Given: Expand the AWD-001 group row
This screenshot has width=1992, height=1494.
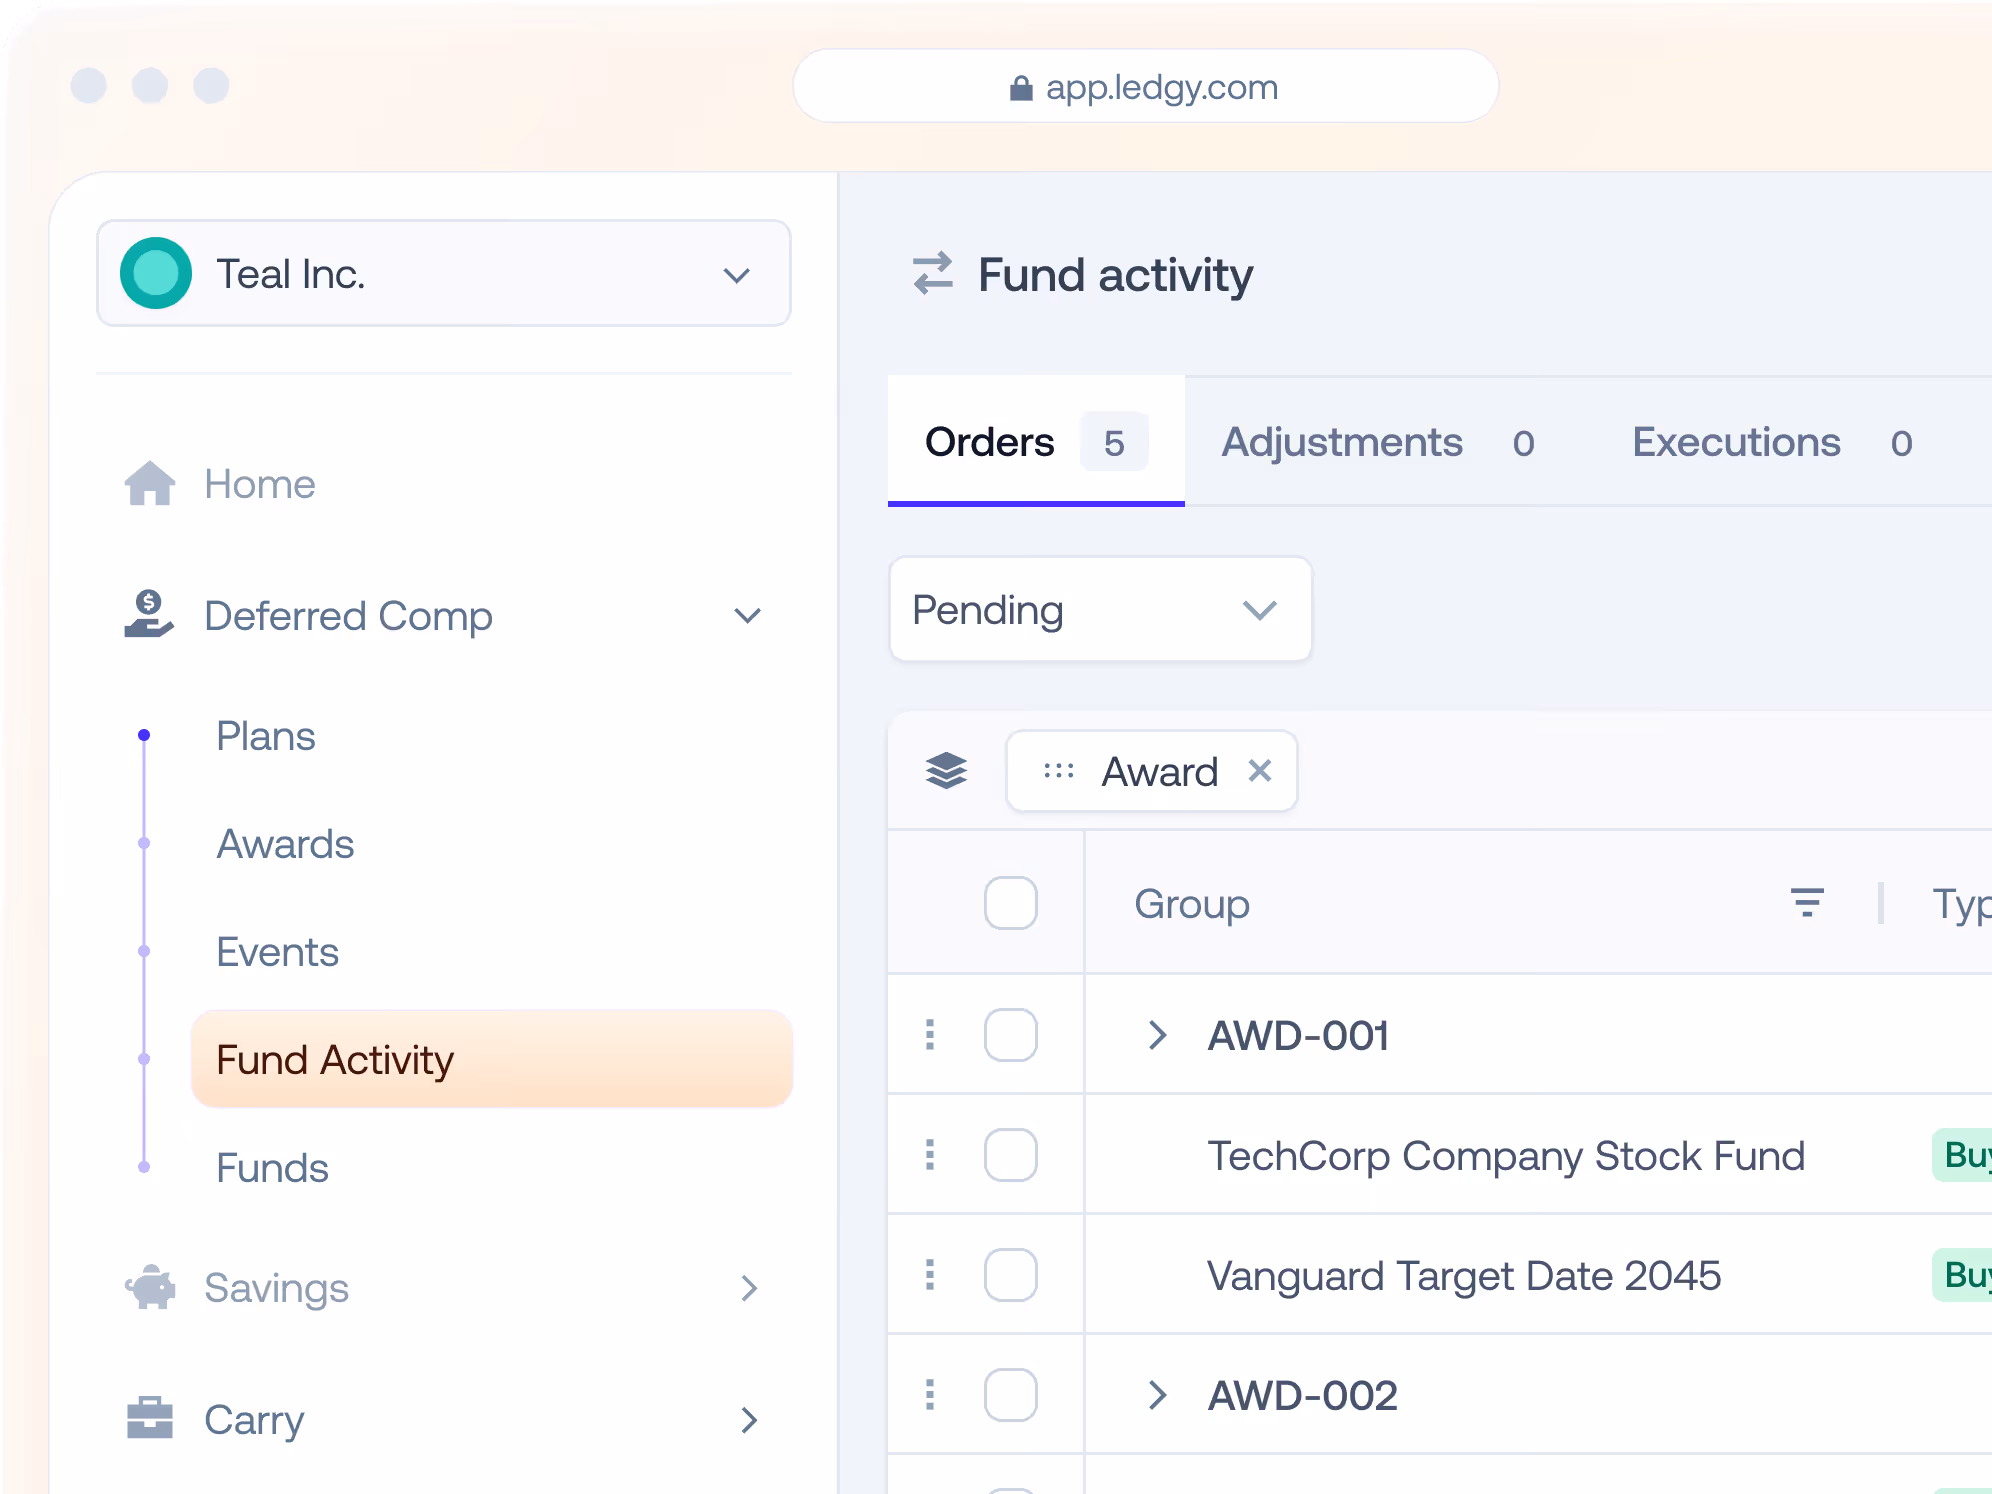Looking at the screenshot, I should tap(1158, 1035).
